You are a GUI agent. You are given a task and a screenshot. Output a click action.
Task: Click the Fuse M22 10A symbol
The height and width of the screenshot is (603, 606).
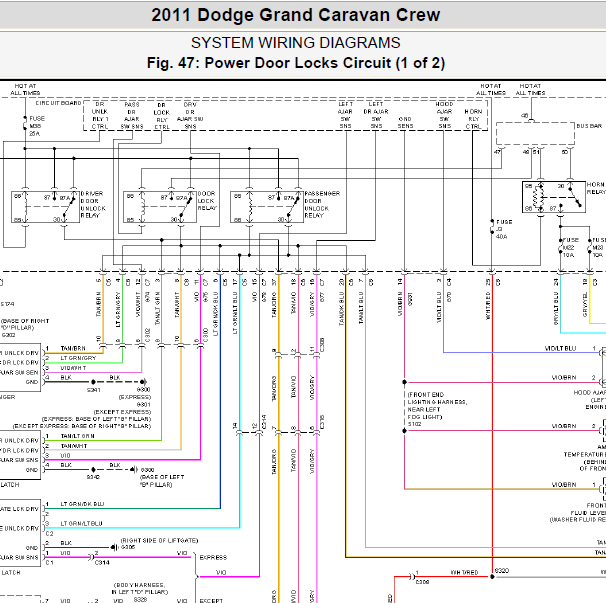click(x=560, y=247)
